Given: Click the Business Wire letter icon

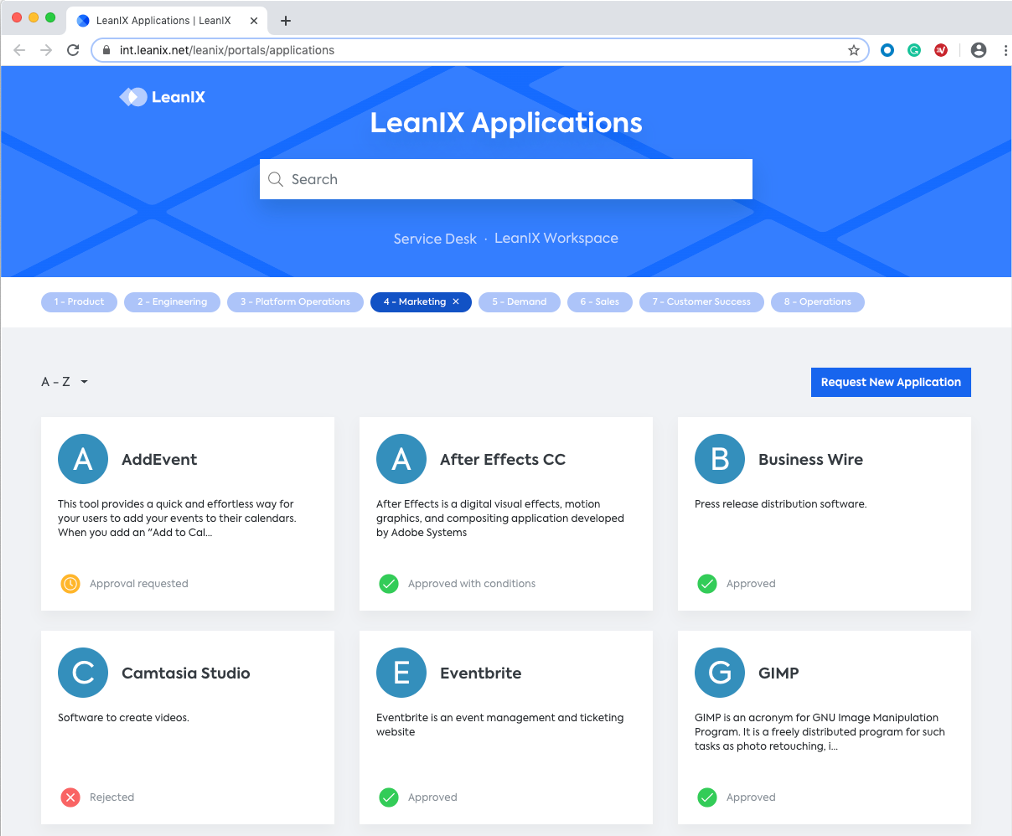Looking at the screenshot, I should click(719, 458).
